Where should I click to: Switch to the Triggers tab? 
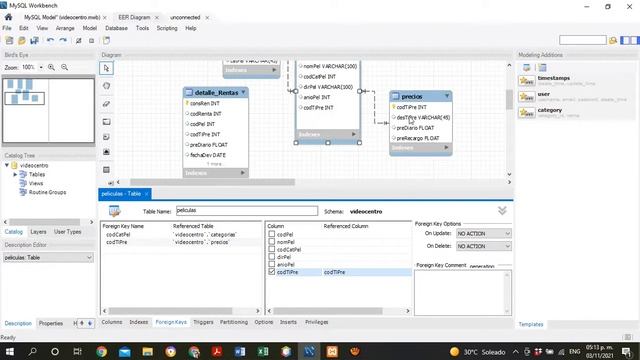tap(203, 322)
